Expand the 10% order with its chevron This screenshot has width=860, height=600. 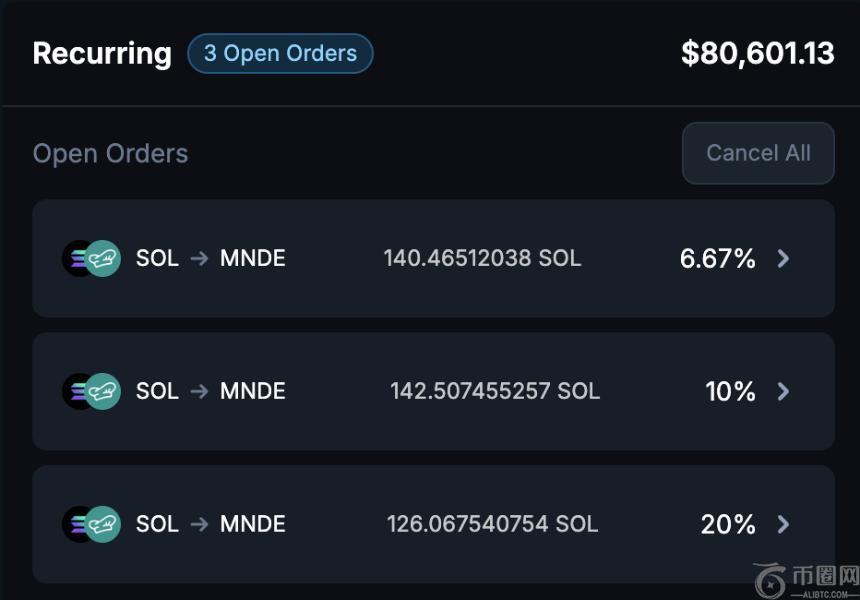(x=783, y=391)
